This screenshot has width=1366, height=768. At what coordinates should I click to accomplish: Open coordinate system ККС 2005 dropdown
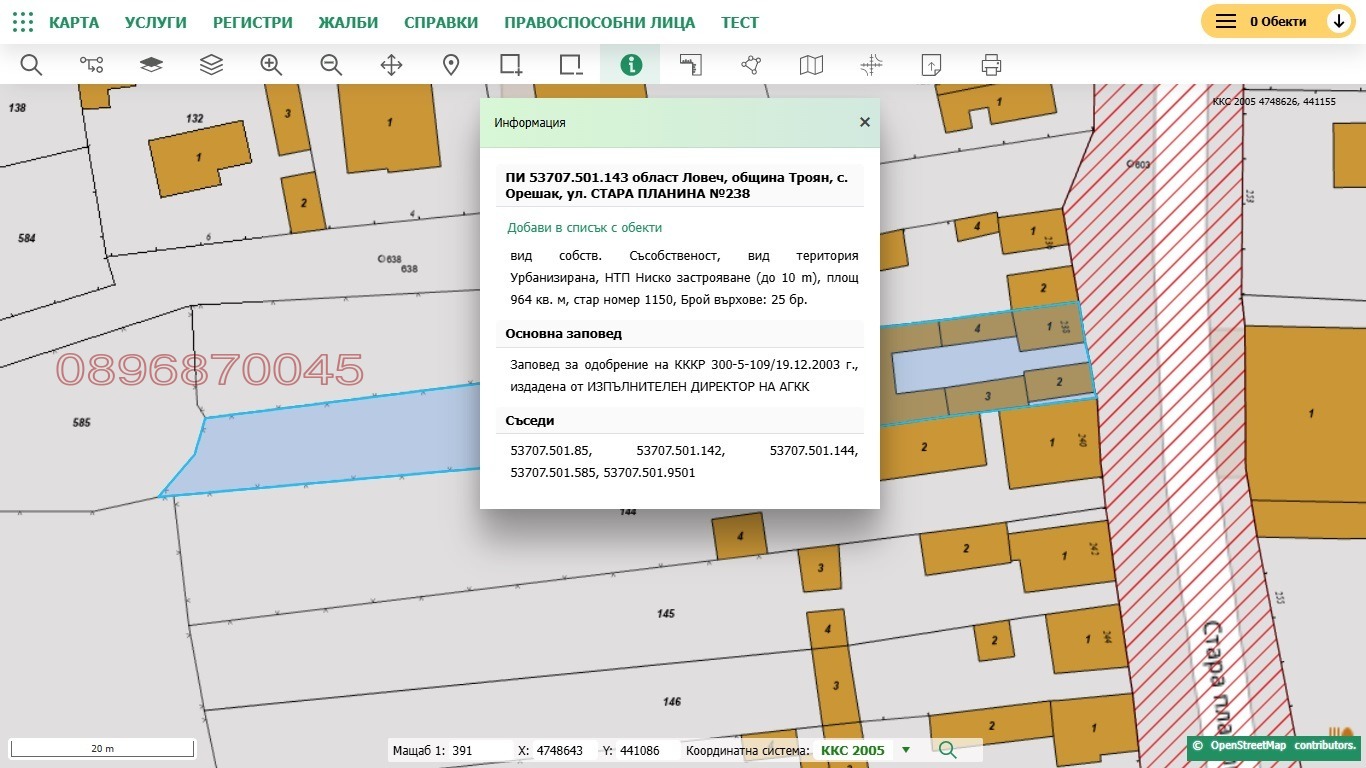tap(906, 750)
